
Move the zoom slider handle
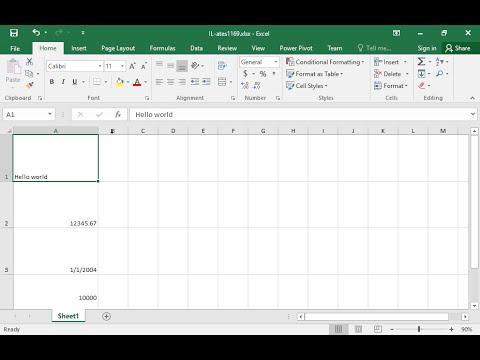pyautogui.click(x=419, y=329)
